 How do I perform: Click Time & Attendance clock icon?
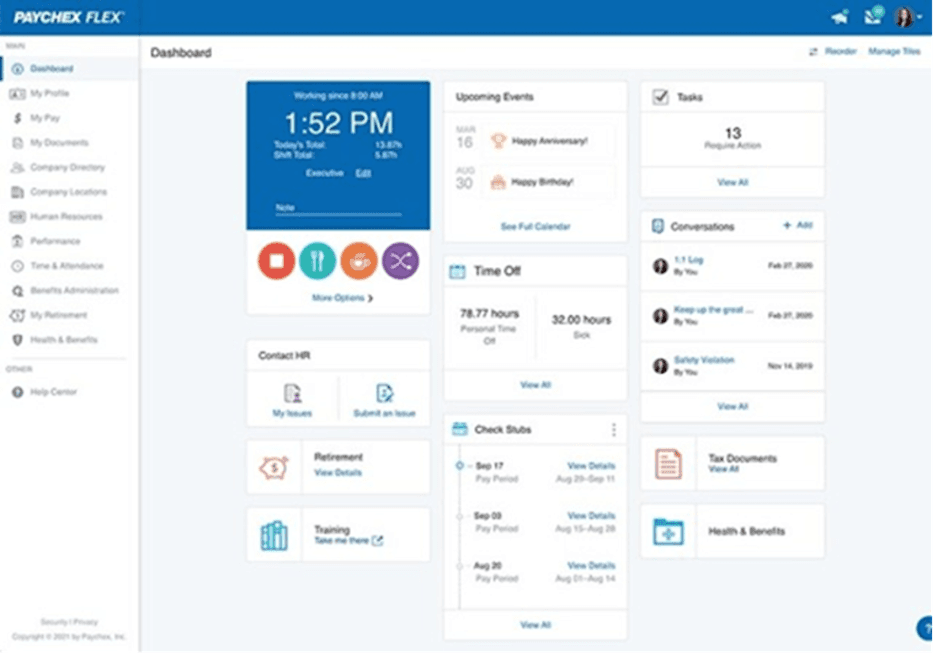click(17, 266)
